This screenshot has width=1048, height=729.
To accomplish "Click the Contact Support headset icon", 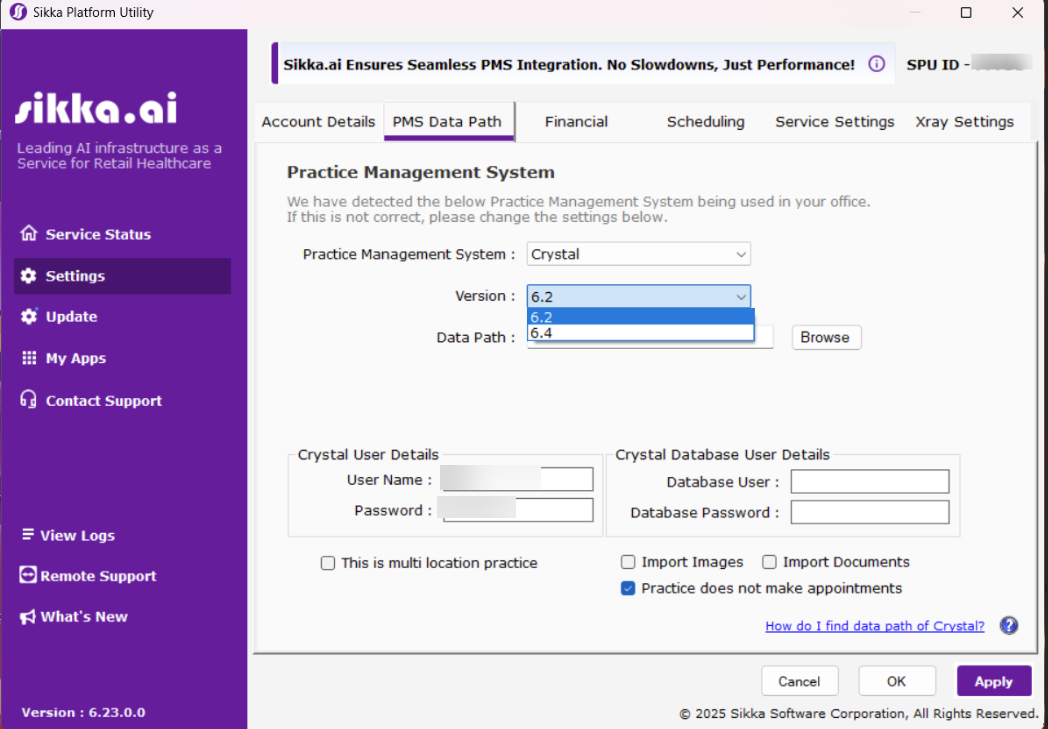I will (x=29, y=400).
